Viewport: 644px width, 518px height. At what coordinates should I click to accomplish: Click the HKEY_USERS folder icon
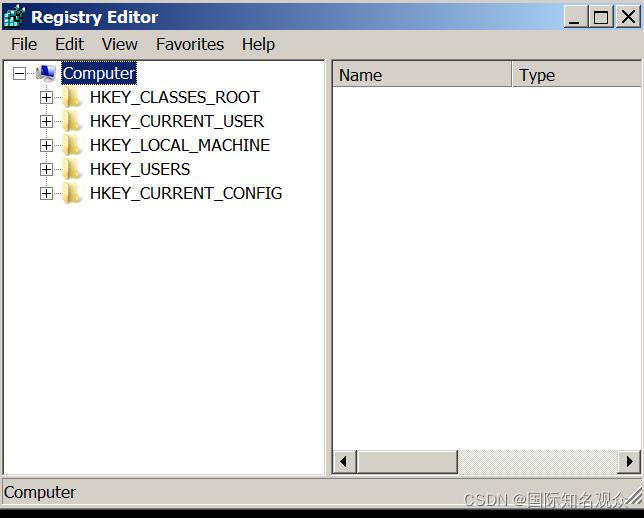coord(72,169)
